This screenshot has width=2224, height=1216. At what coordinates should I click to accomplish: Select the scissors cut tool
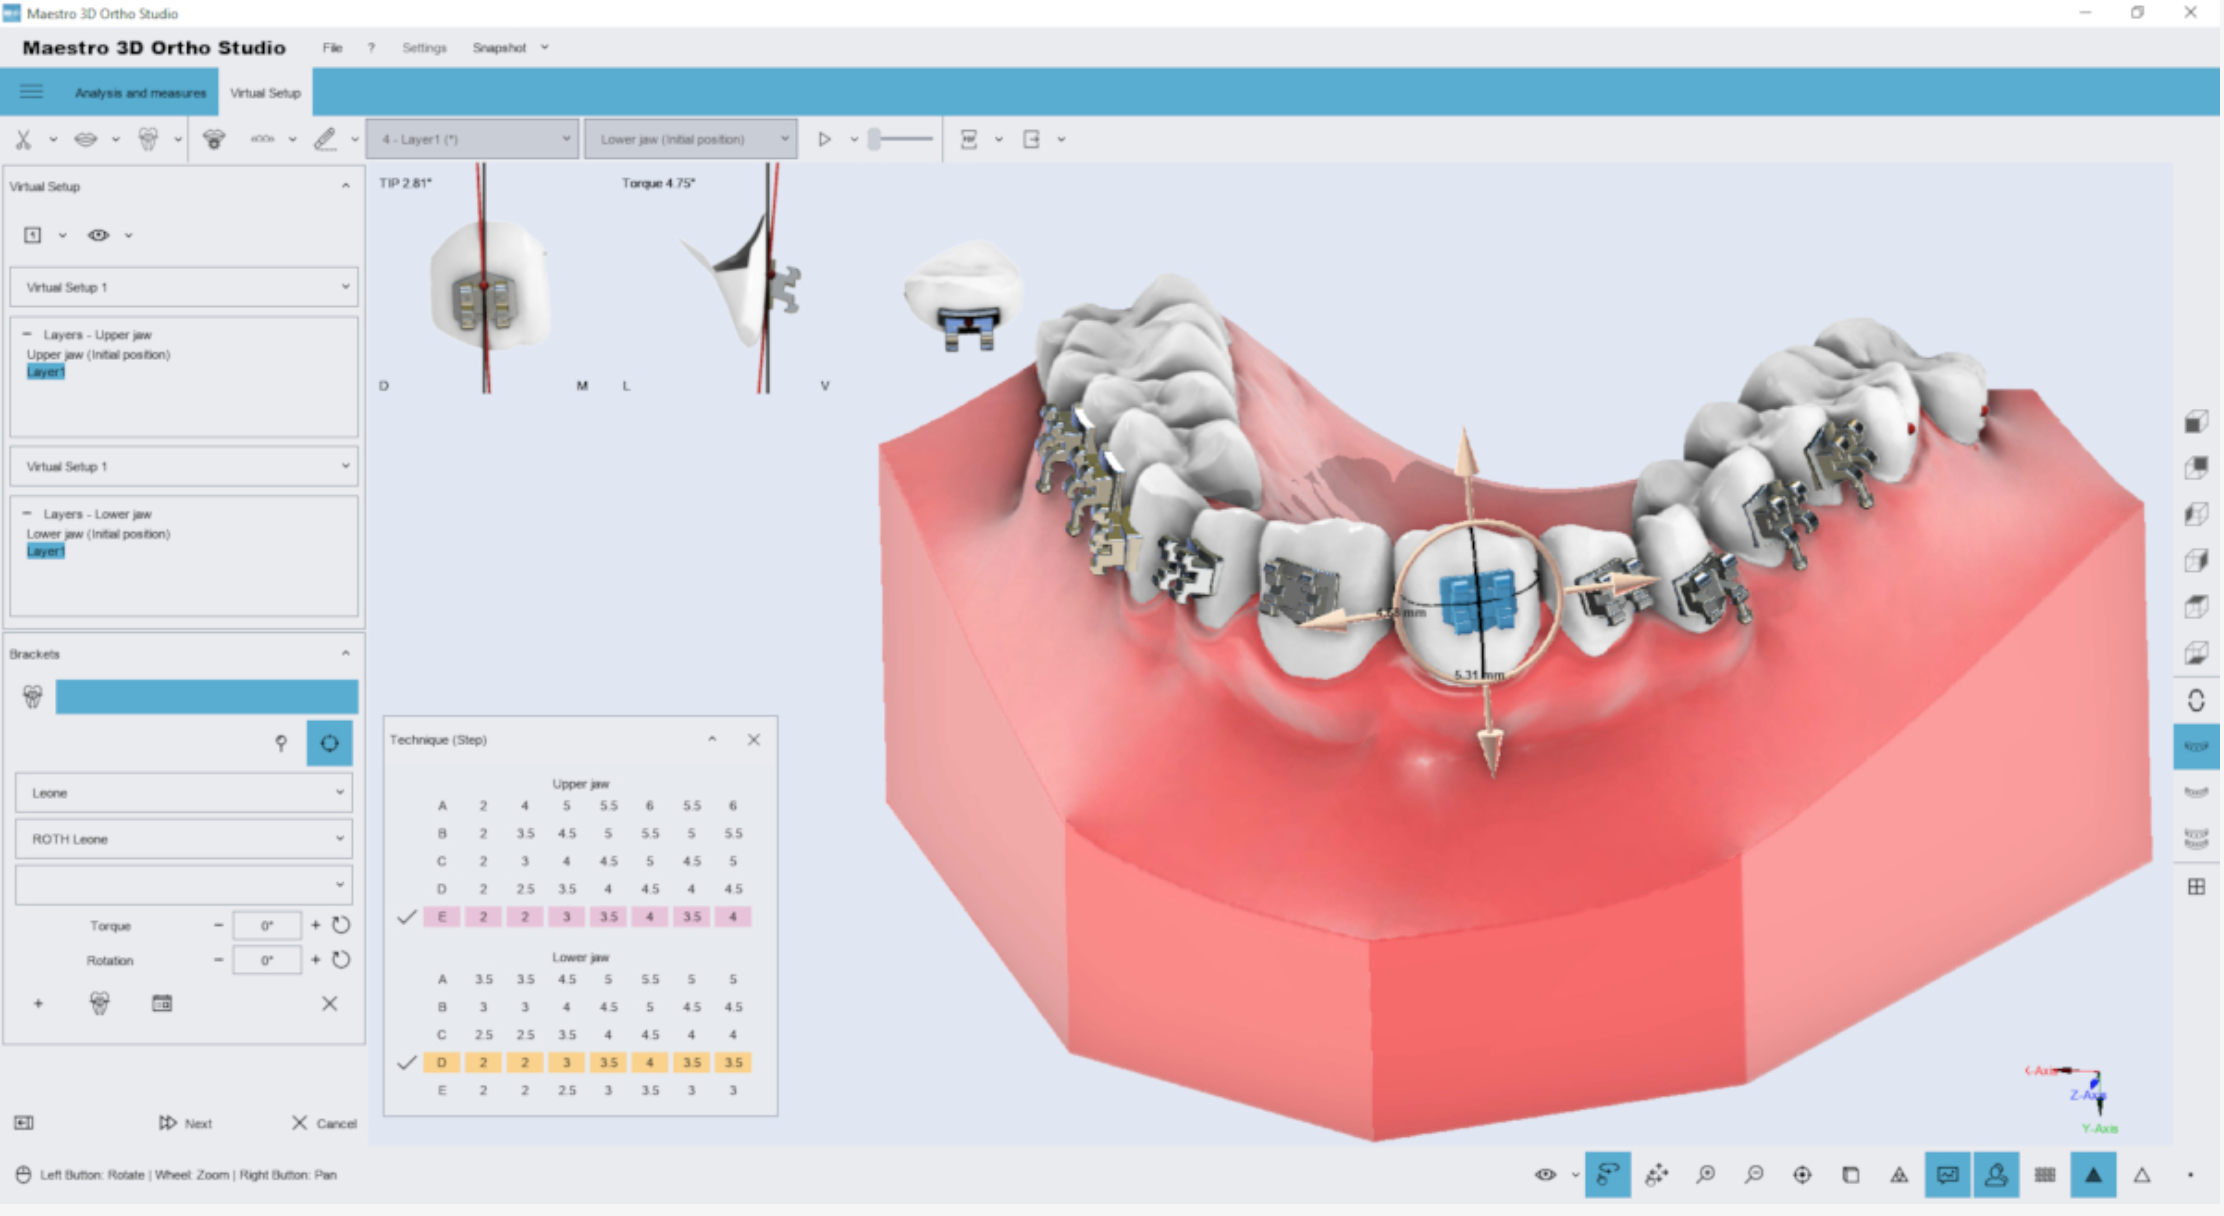(23, 140)
